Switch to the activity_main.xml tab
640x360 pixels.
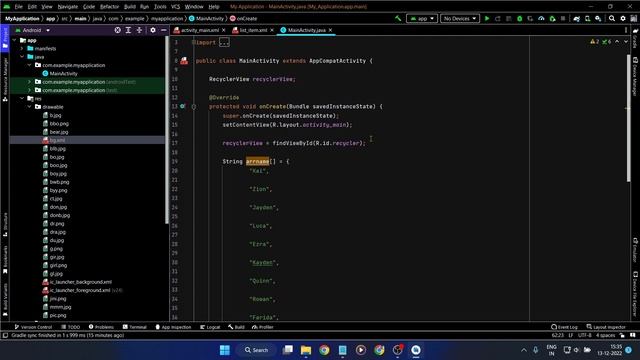point(200,30)
